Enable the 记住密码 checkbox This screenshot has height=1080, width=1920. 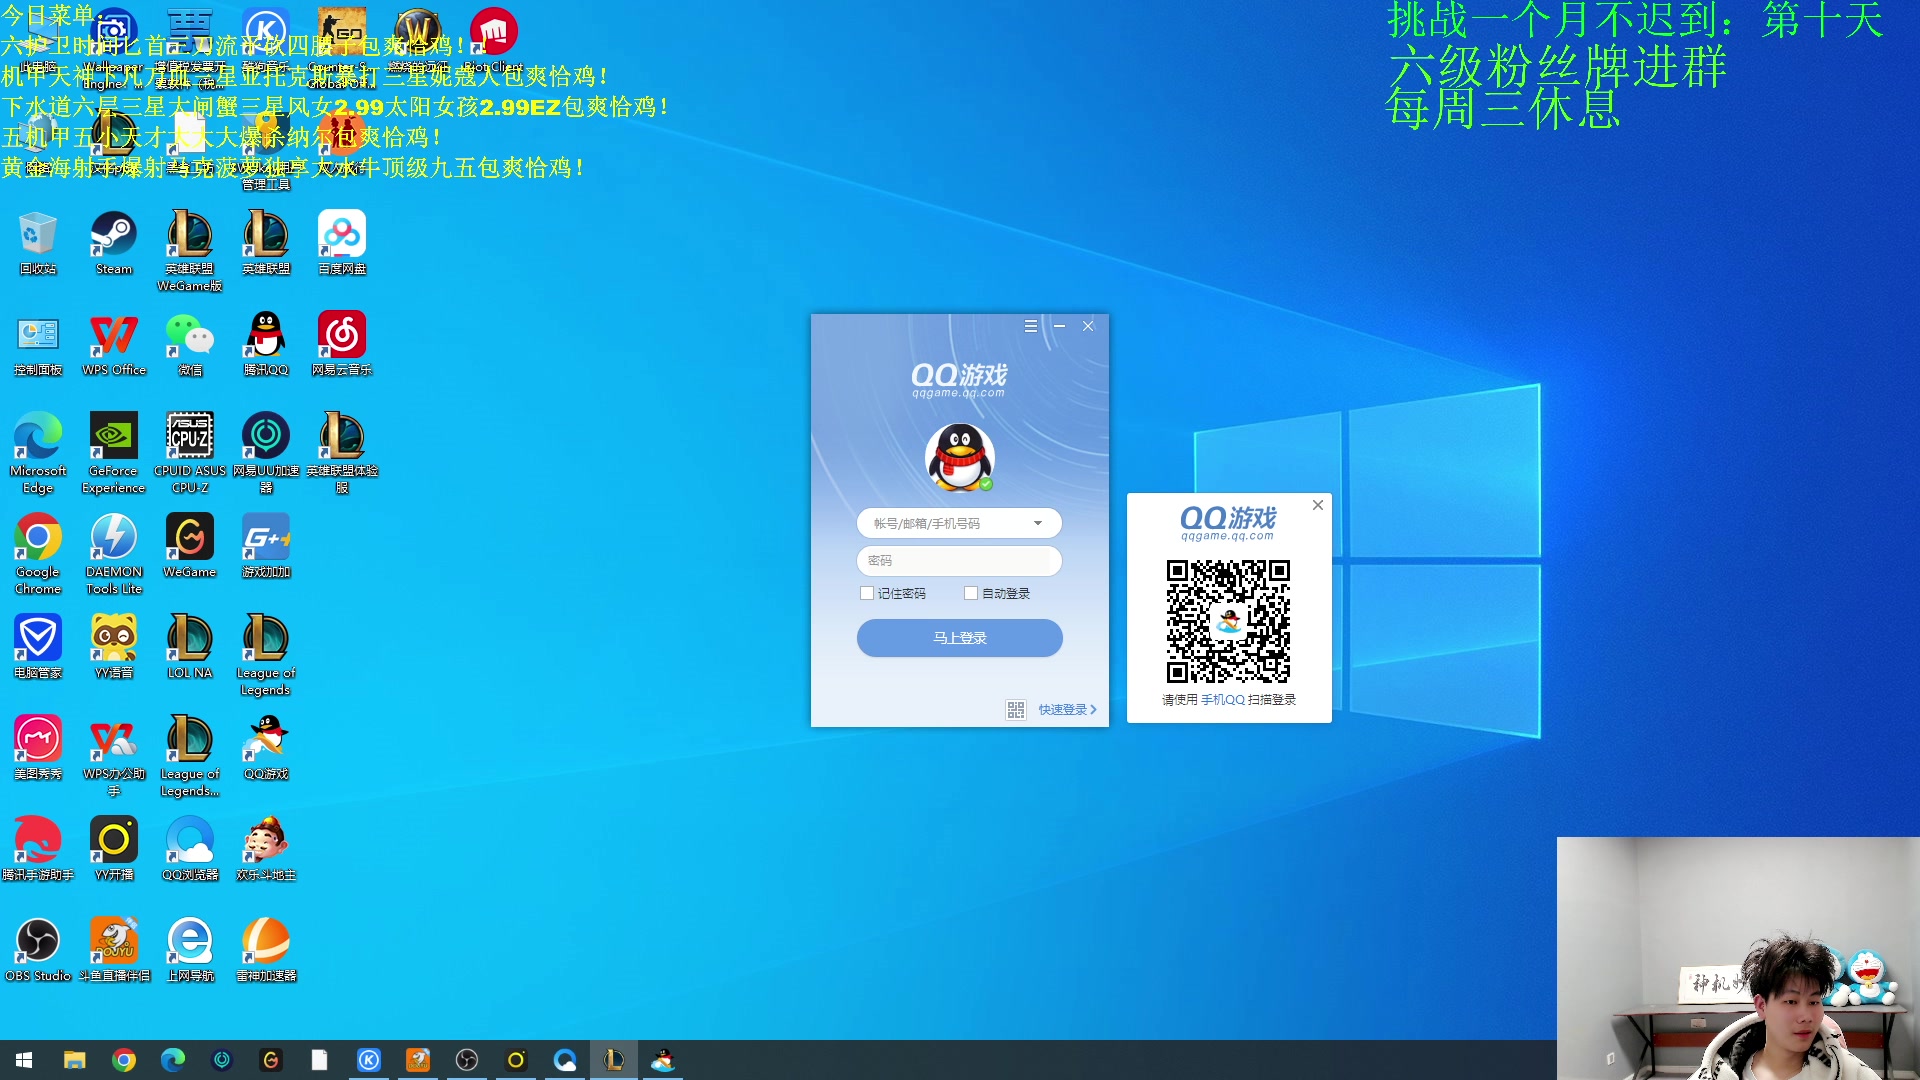(867, 593)
